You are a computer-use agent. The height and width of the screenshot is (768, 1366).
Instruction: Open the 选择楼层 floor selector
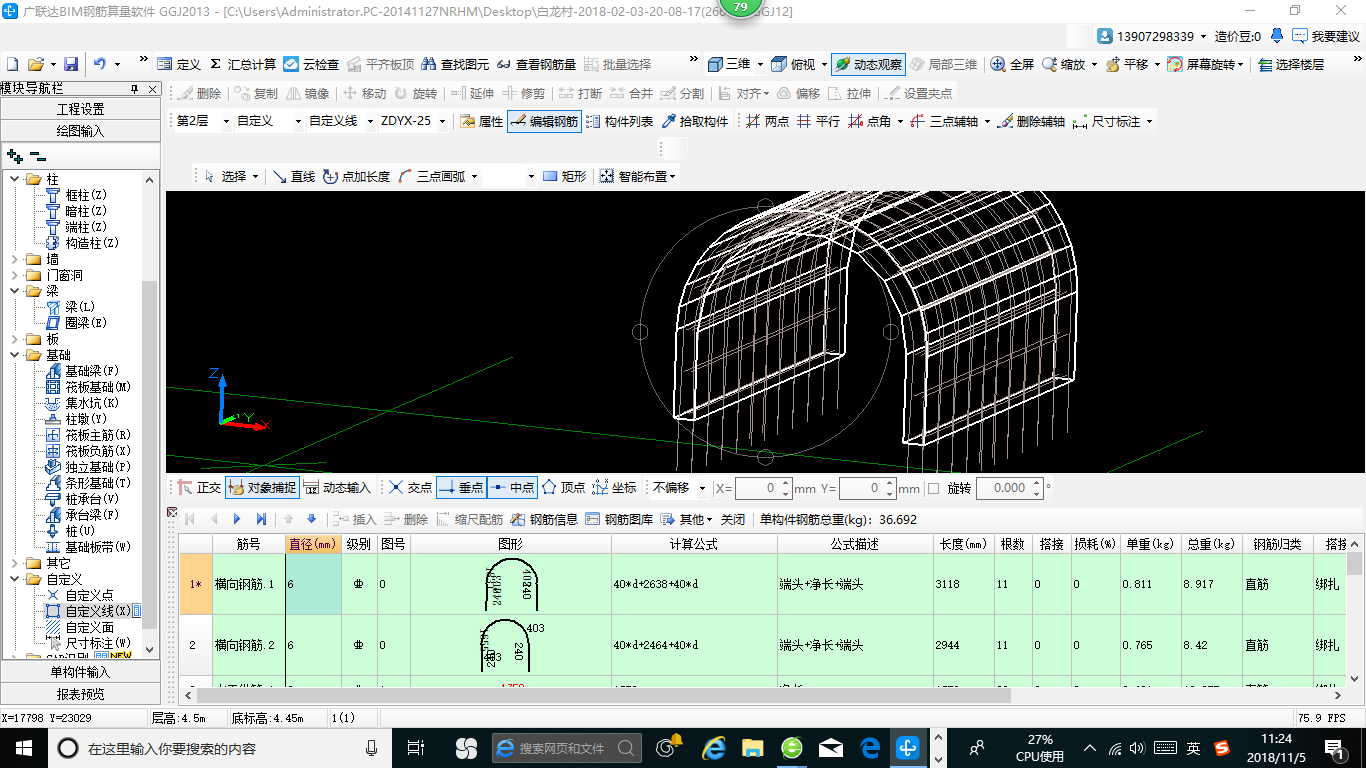coord(1291,64)
